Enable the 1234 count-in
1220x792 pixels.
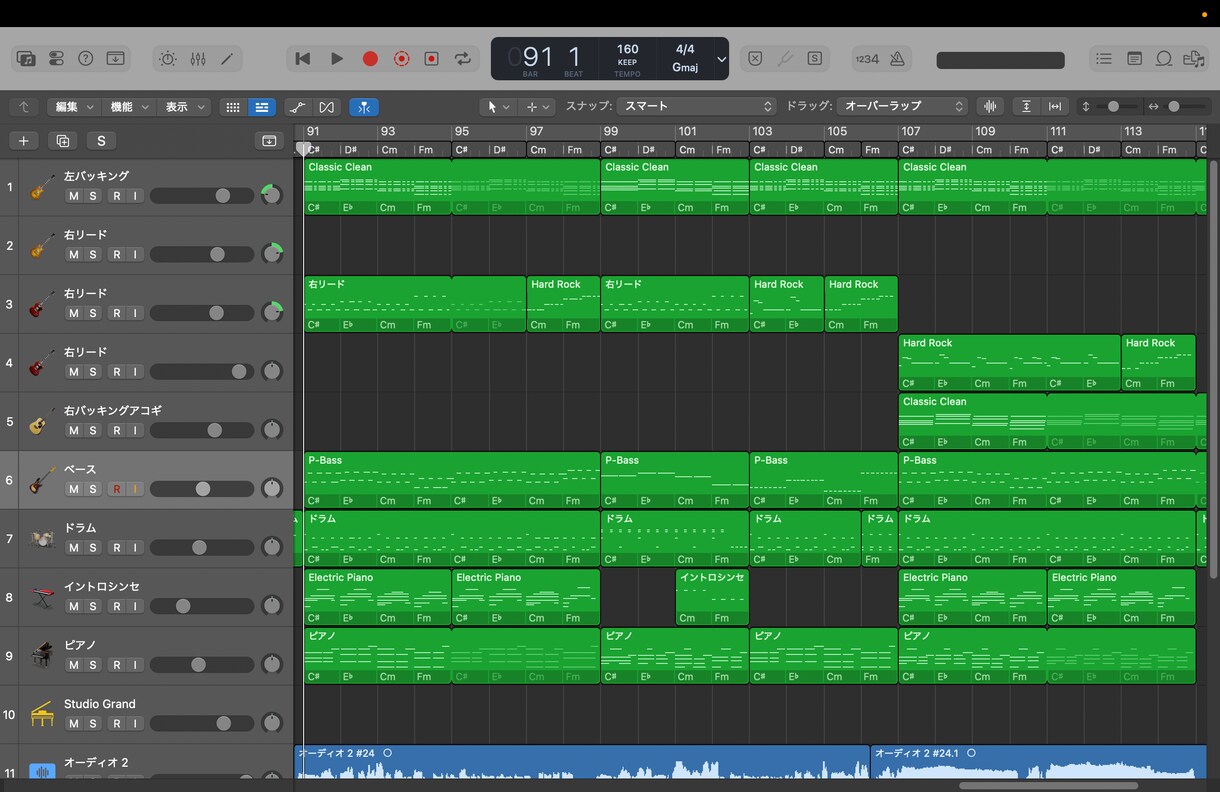(x=867, y=59)
